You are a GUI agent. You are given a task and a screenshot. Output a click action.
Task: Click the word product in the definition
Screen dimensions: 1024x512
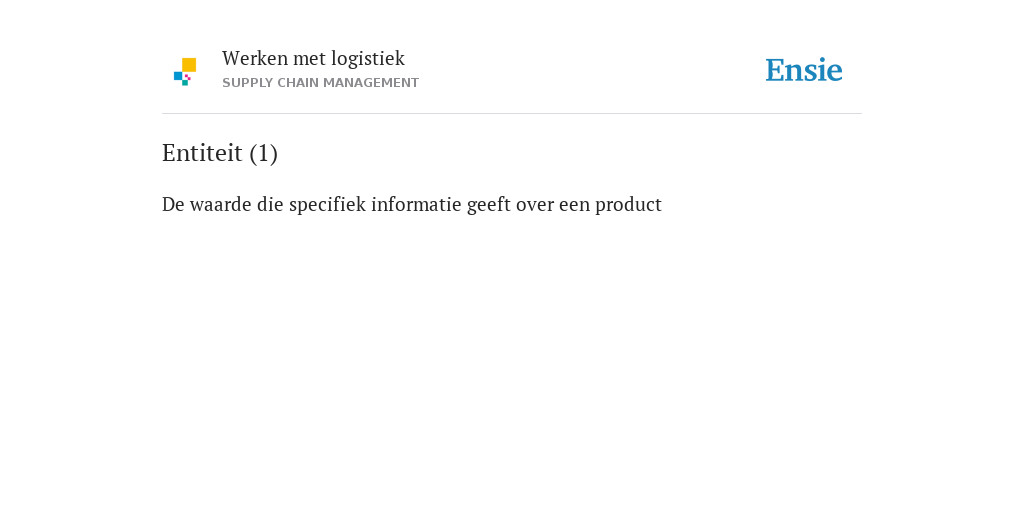click(x=628, y=205)
